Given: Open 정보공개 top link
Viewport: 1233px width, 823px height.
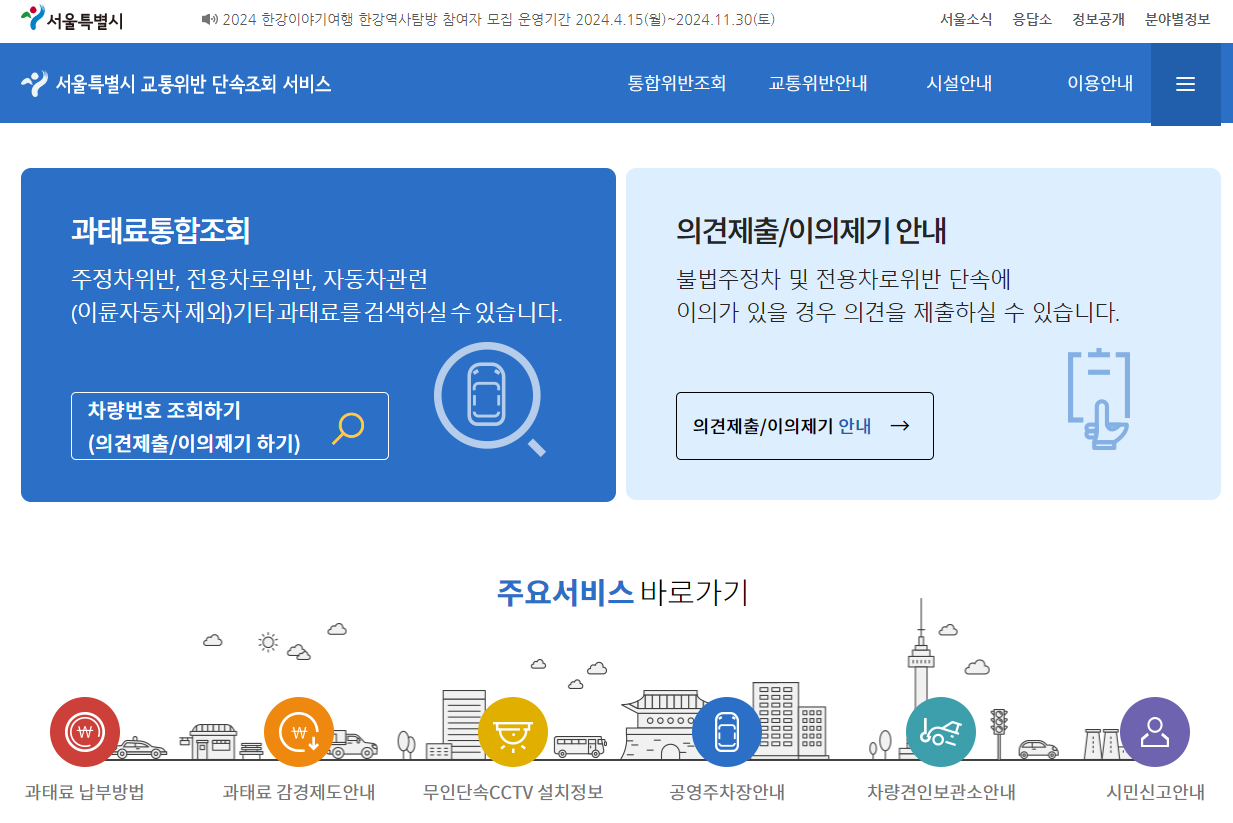Looking at the screenshot, I should click(1098, 19).
